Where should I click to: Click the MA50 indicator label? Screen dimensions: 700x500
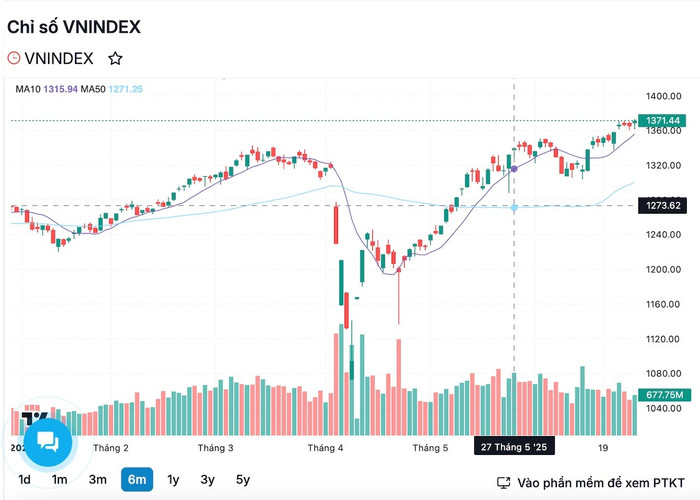[x=93, y=89]
